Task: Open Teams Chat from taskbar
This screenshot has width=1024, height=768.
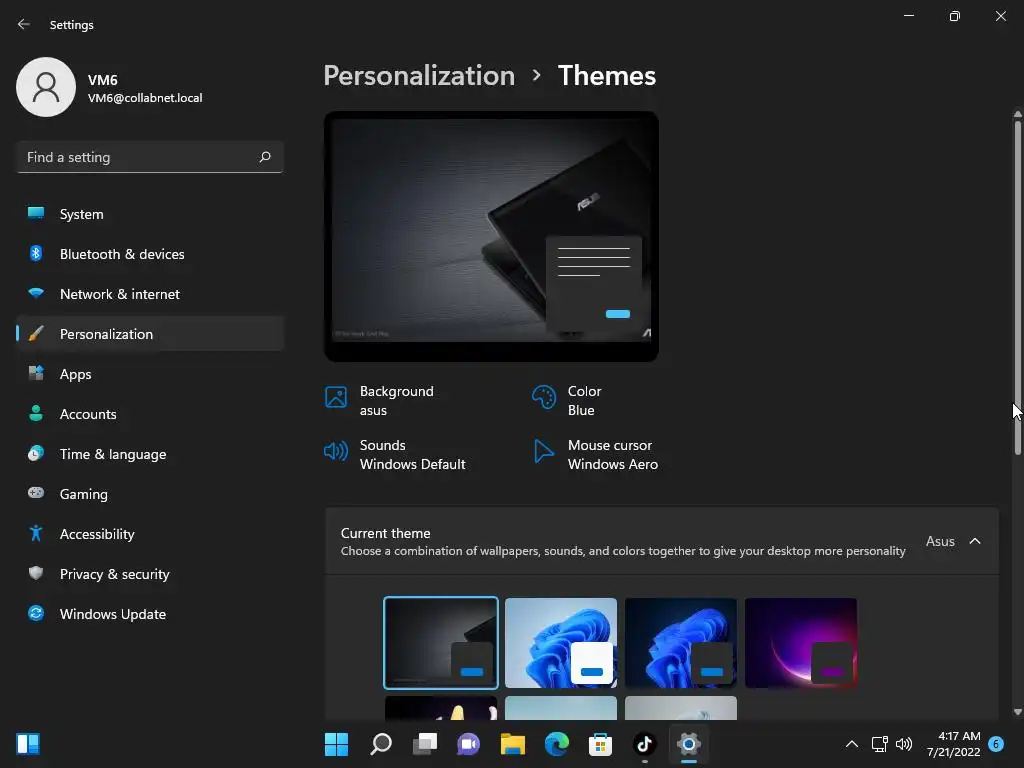Action: [x=468, y=744]
